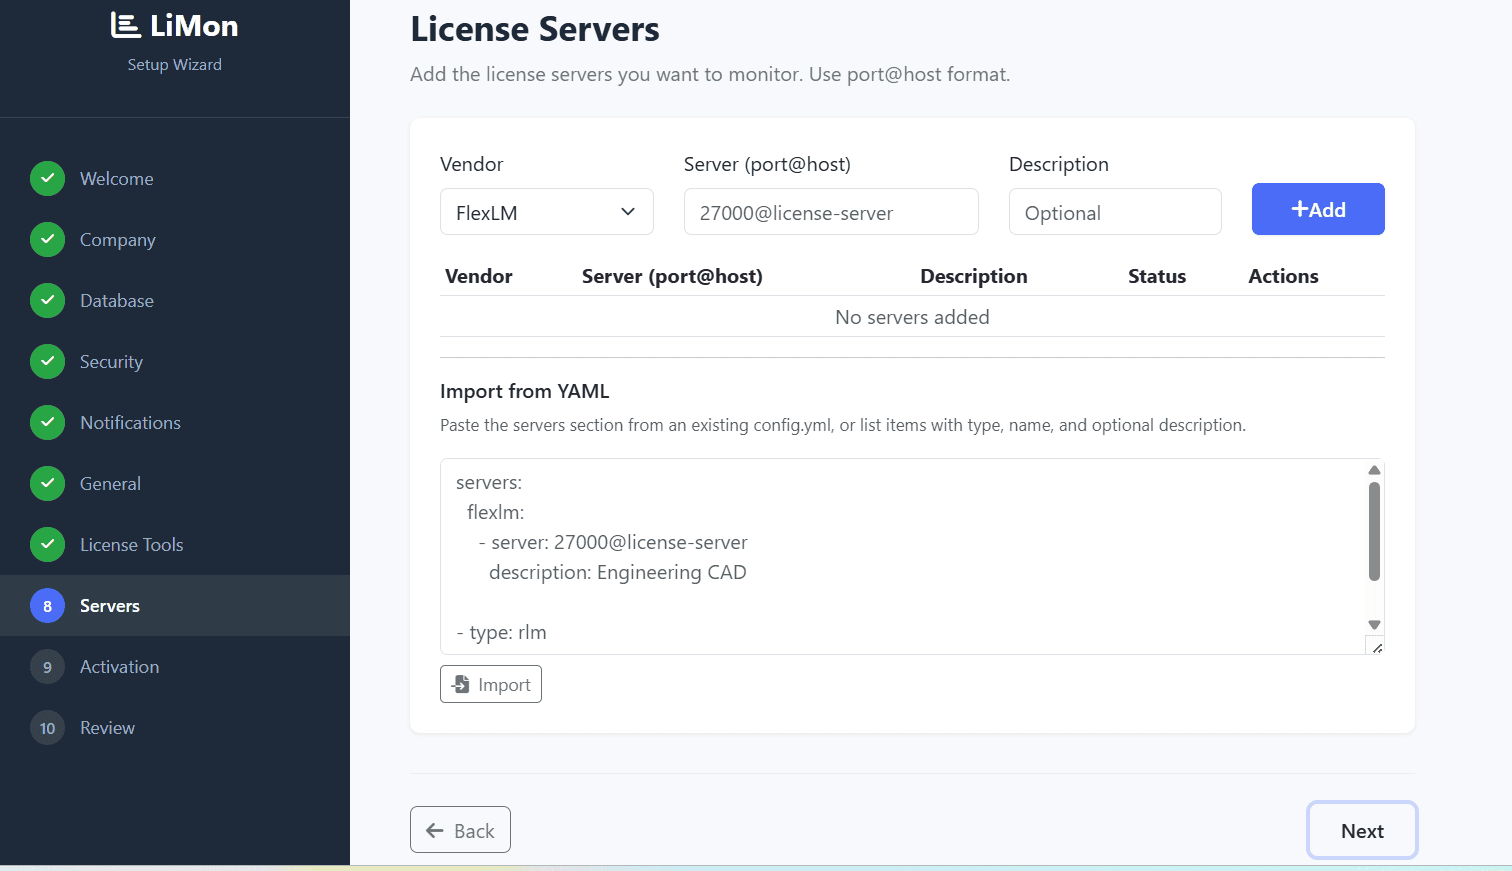Go to the Review wizard step
This screenshot has width=1512, height=871.
tap(175, 727)
